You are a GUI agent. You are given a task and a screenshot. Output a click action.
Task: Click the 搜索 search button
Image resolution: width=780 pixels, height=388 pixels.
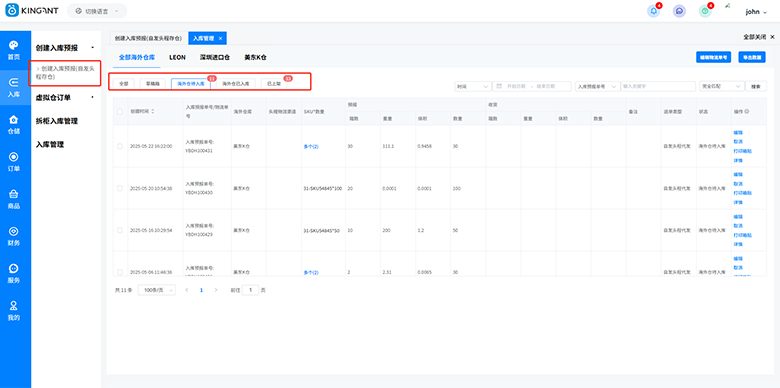pyautogui.click(x=756, y=86)
